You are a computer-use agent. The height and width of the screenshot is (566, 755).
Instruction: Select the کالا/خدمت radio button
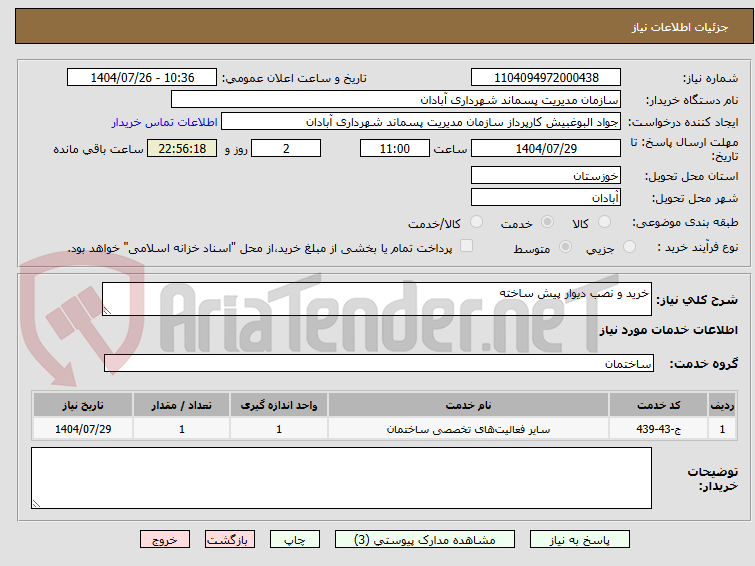(476, 222)
